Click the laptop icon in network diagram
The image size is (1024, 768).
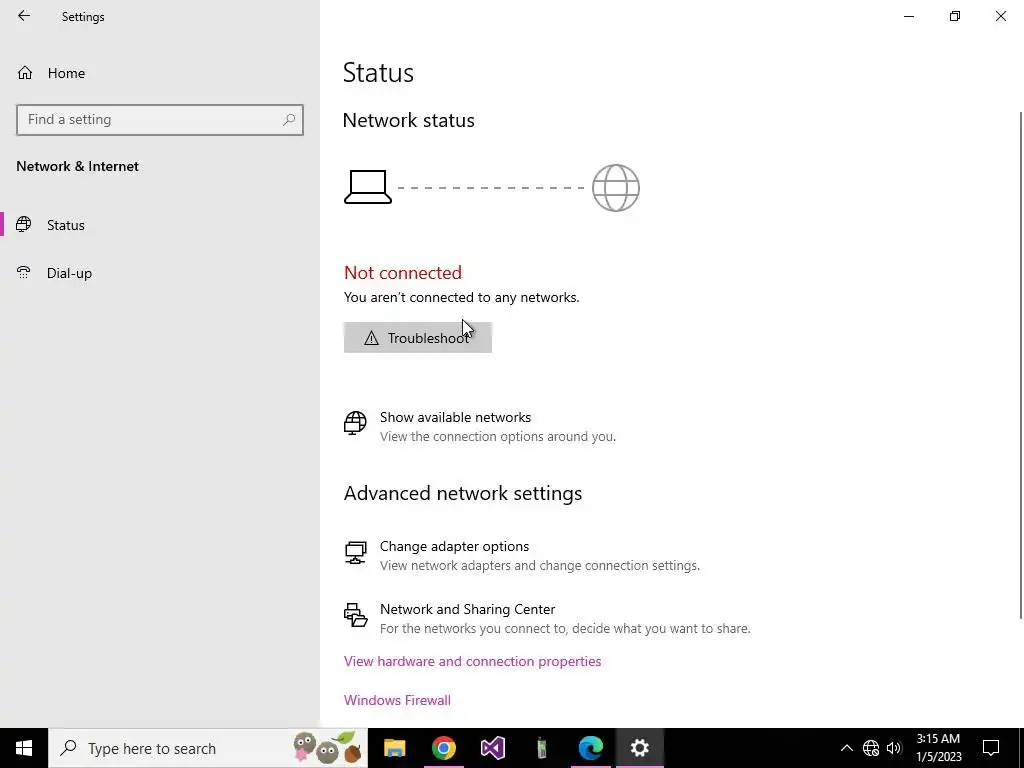coord(368,187)
